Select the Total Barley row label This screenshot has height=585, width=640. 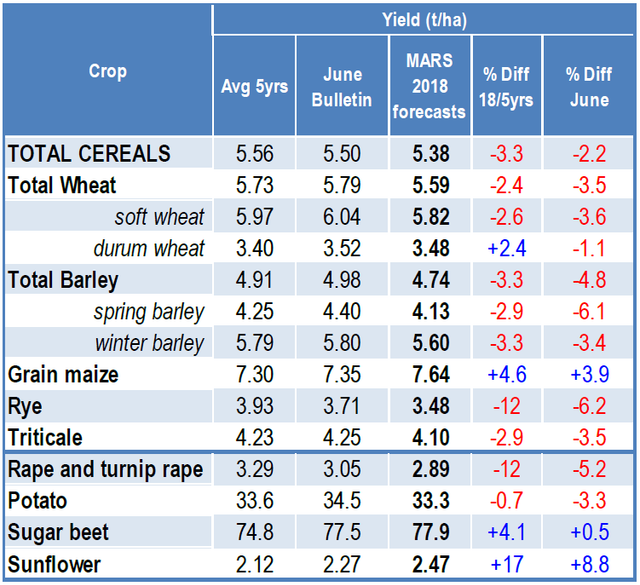tap(63, 280)
